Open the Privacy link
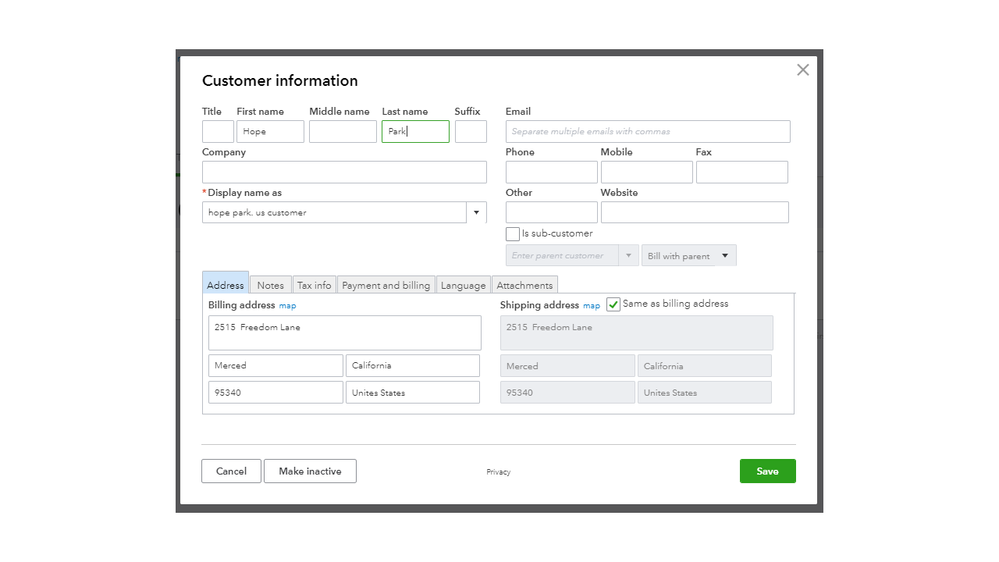999x562 pixels. 498,472
